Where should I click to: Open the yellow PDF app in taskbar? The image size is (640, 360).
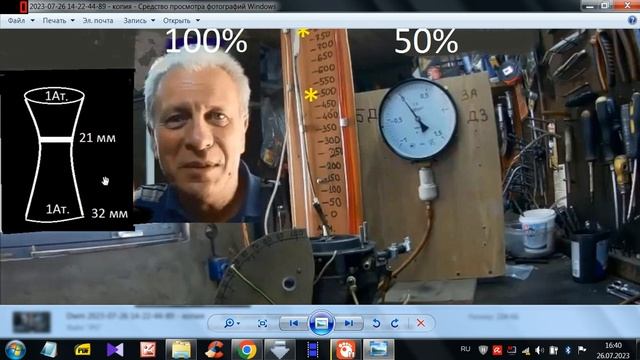(x=82, y=350)
